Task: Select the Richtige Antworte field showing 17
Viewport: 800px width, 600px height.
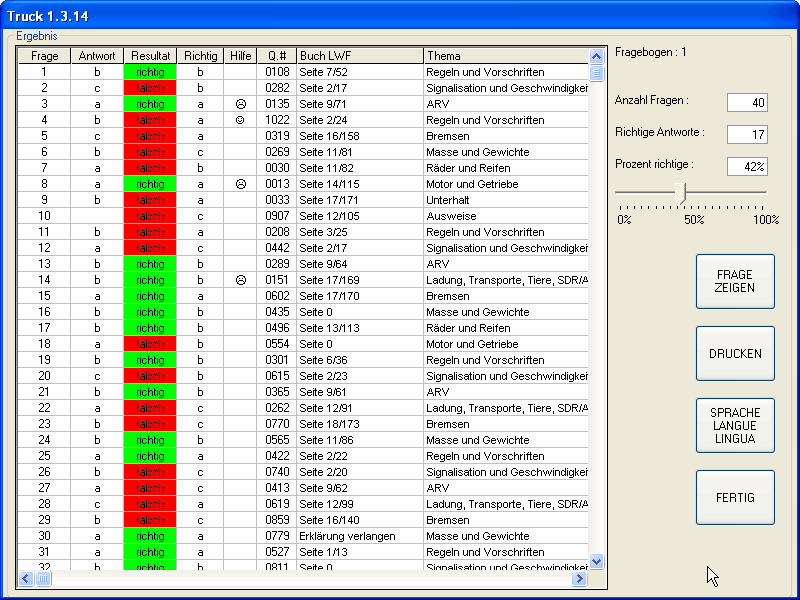Action: 746,134
